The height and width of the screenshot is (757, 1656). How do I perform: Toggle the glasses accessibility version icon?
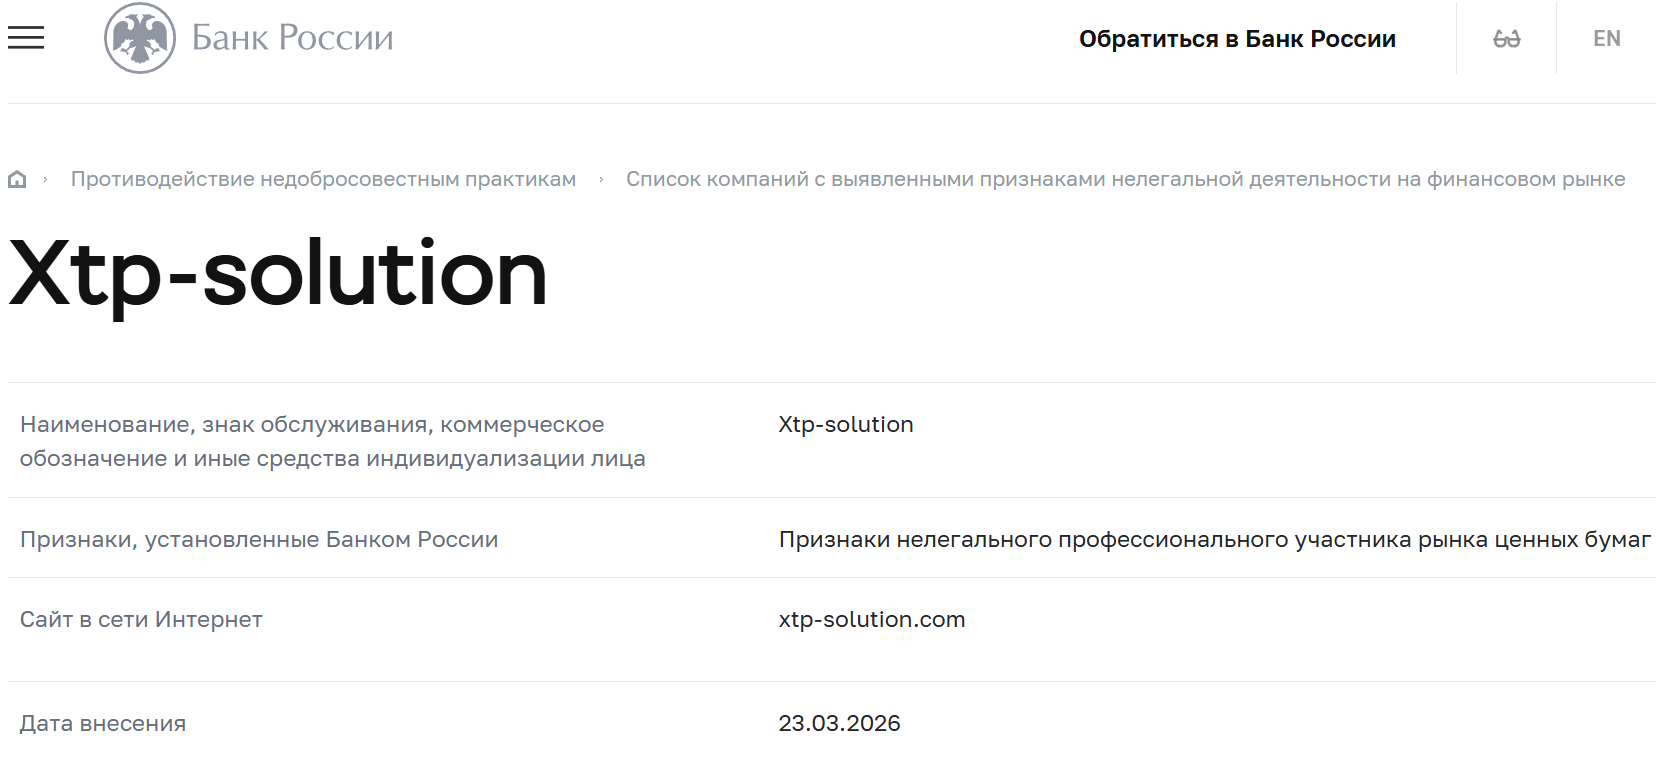tap(1506, 39)
